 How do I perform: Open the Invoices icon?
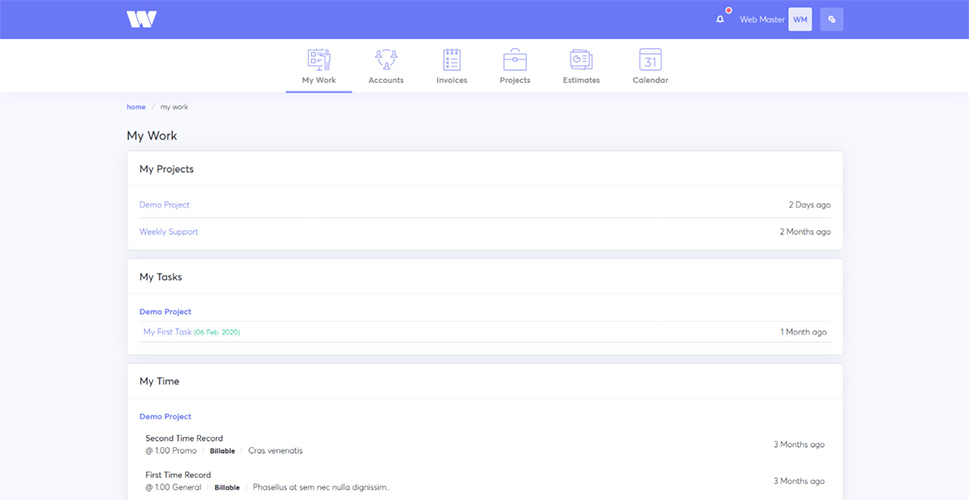coord(452,59)
